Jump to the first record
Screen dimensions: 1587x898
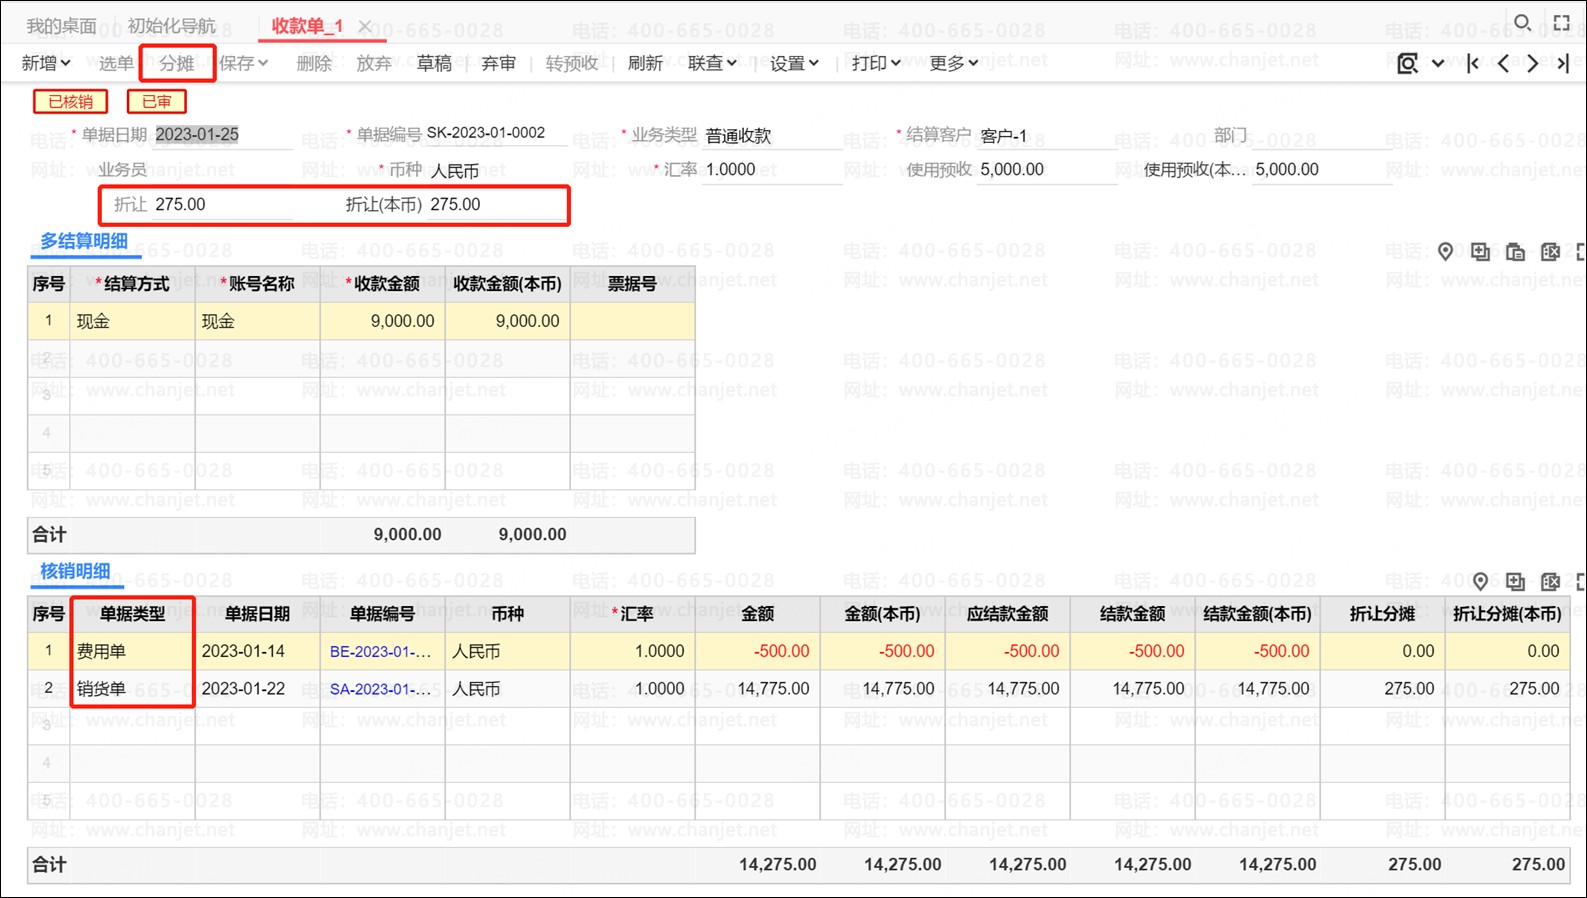[x=1473, y=63]
